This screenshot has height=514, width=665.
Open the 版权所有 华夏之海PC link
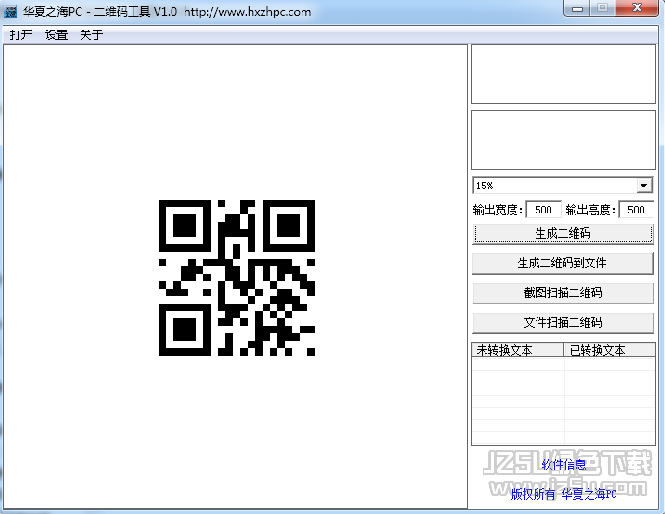pyautogui.click(x=563, y=494)
